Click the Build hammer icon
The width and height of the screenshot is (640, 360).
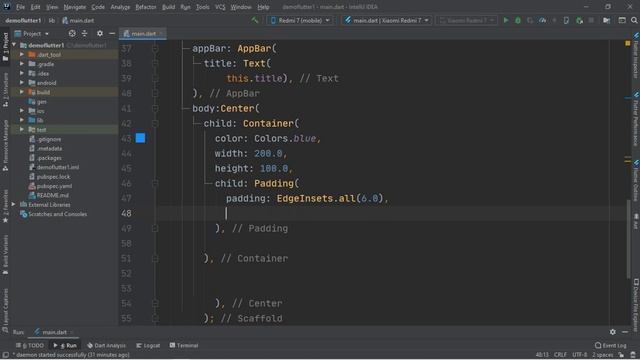coord(255,20)
